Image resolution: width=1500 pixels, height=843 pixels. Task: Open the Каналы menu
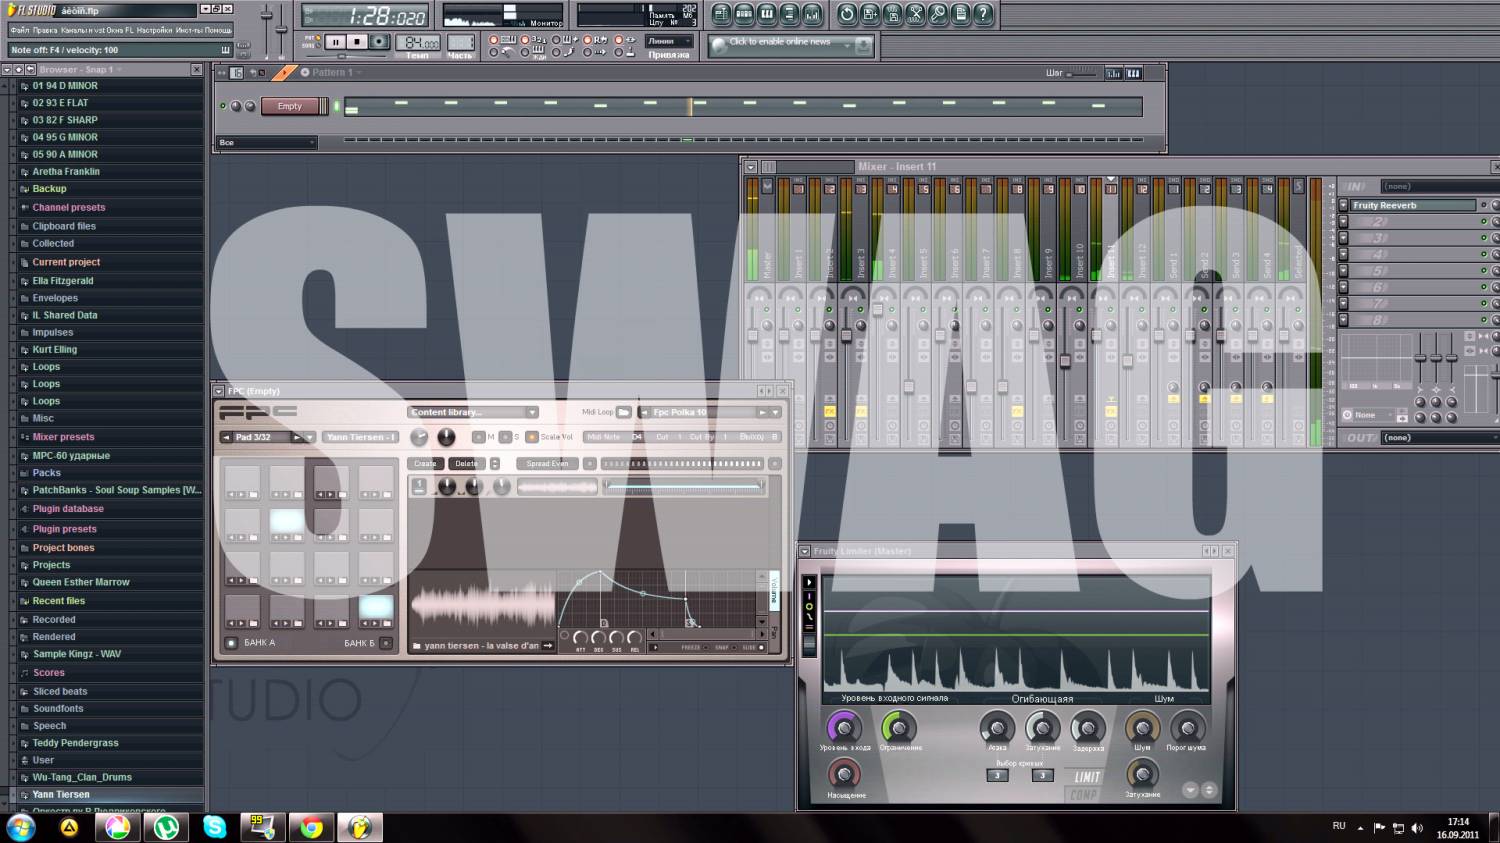pyautogui.click(x=77, y=30)
